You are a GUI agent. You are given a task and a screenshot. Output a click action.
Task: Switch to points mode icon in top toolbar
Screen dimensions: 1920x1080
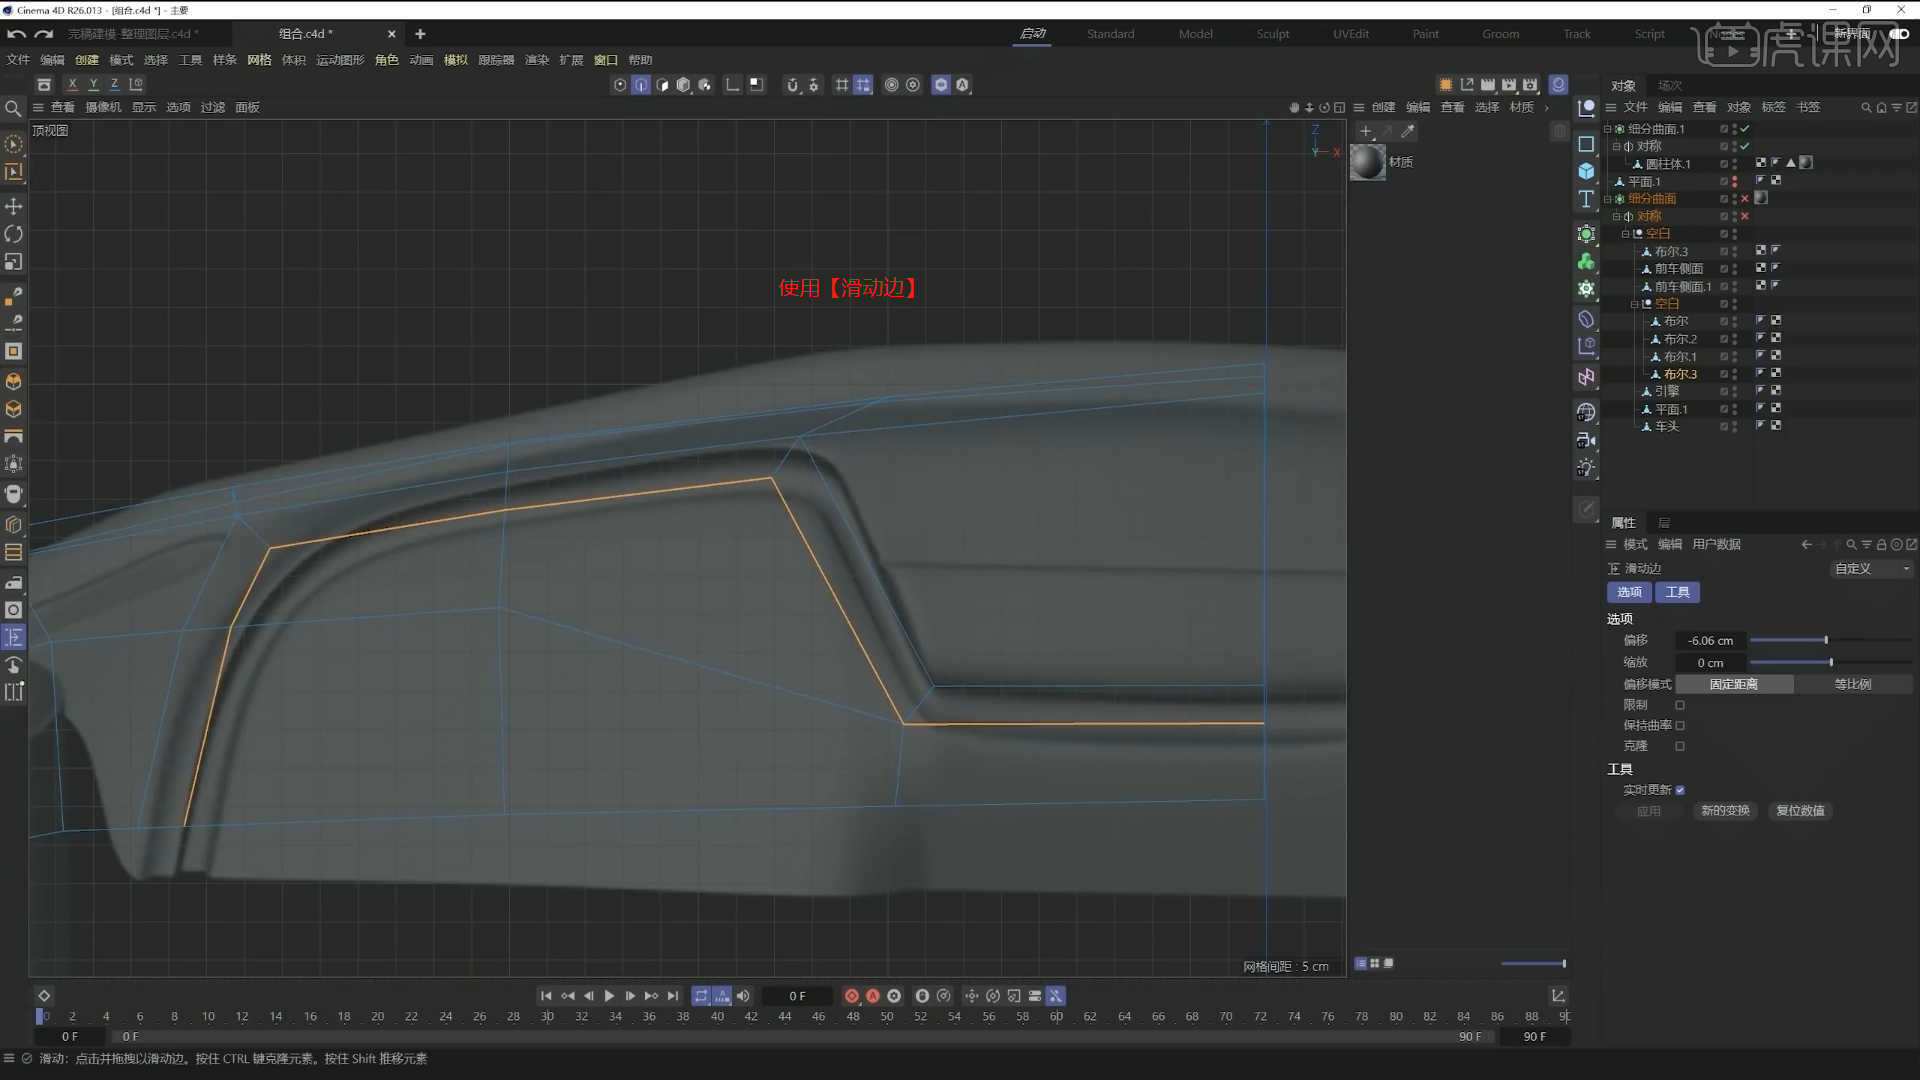(620, 85)
